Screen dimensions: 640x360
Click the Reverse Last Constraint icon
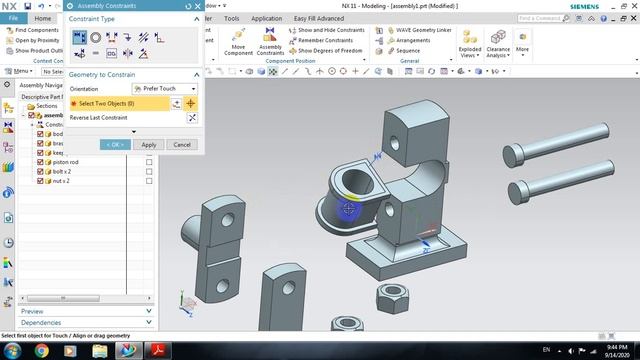point(192,118)
